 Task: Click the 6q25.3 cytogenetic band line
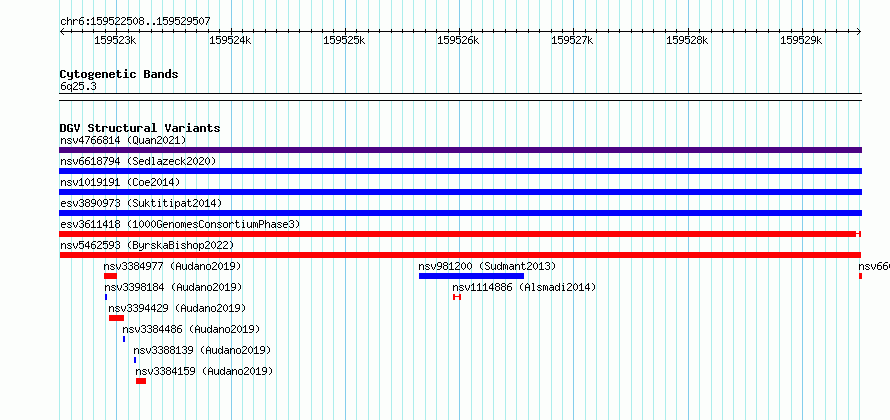pyautogui.click(x=460, y=97)
